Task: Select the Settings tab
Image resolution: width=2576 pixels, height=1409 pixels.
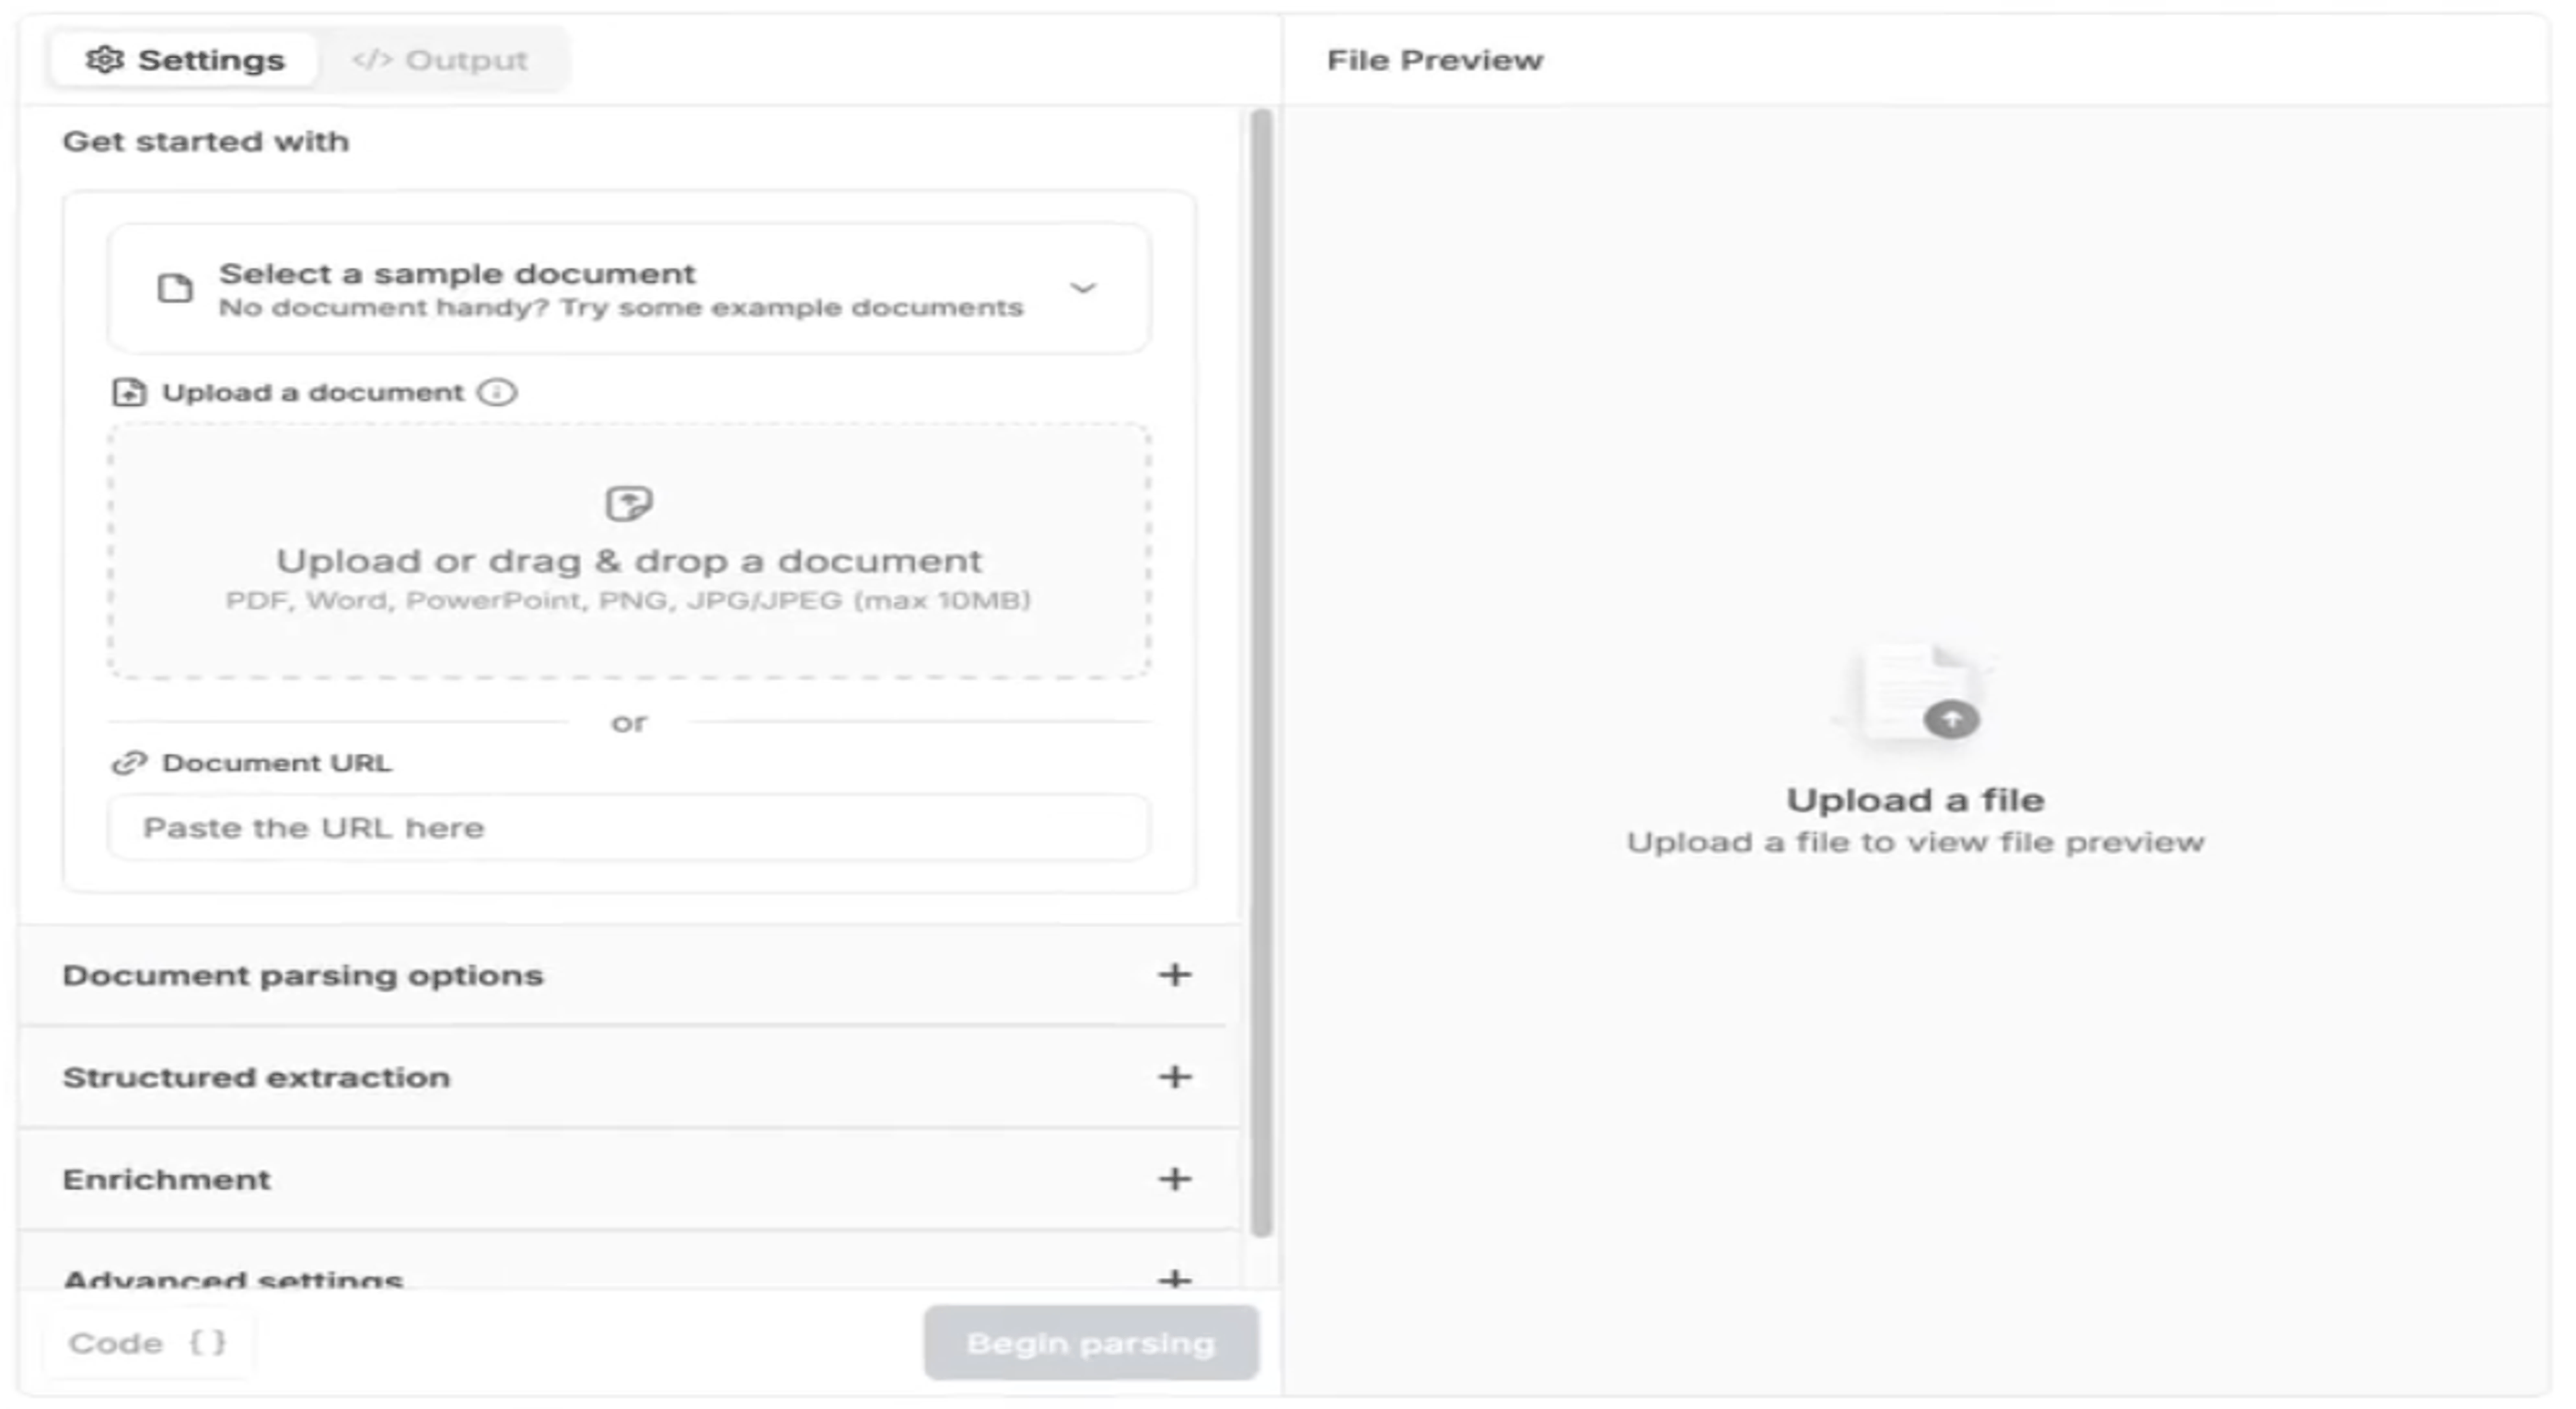Action: click(x=186, y=60)
